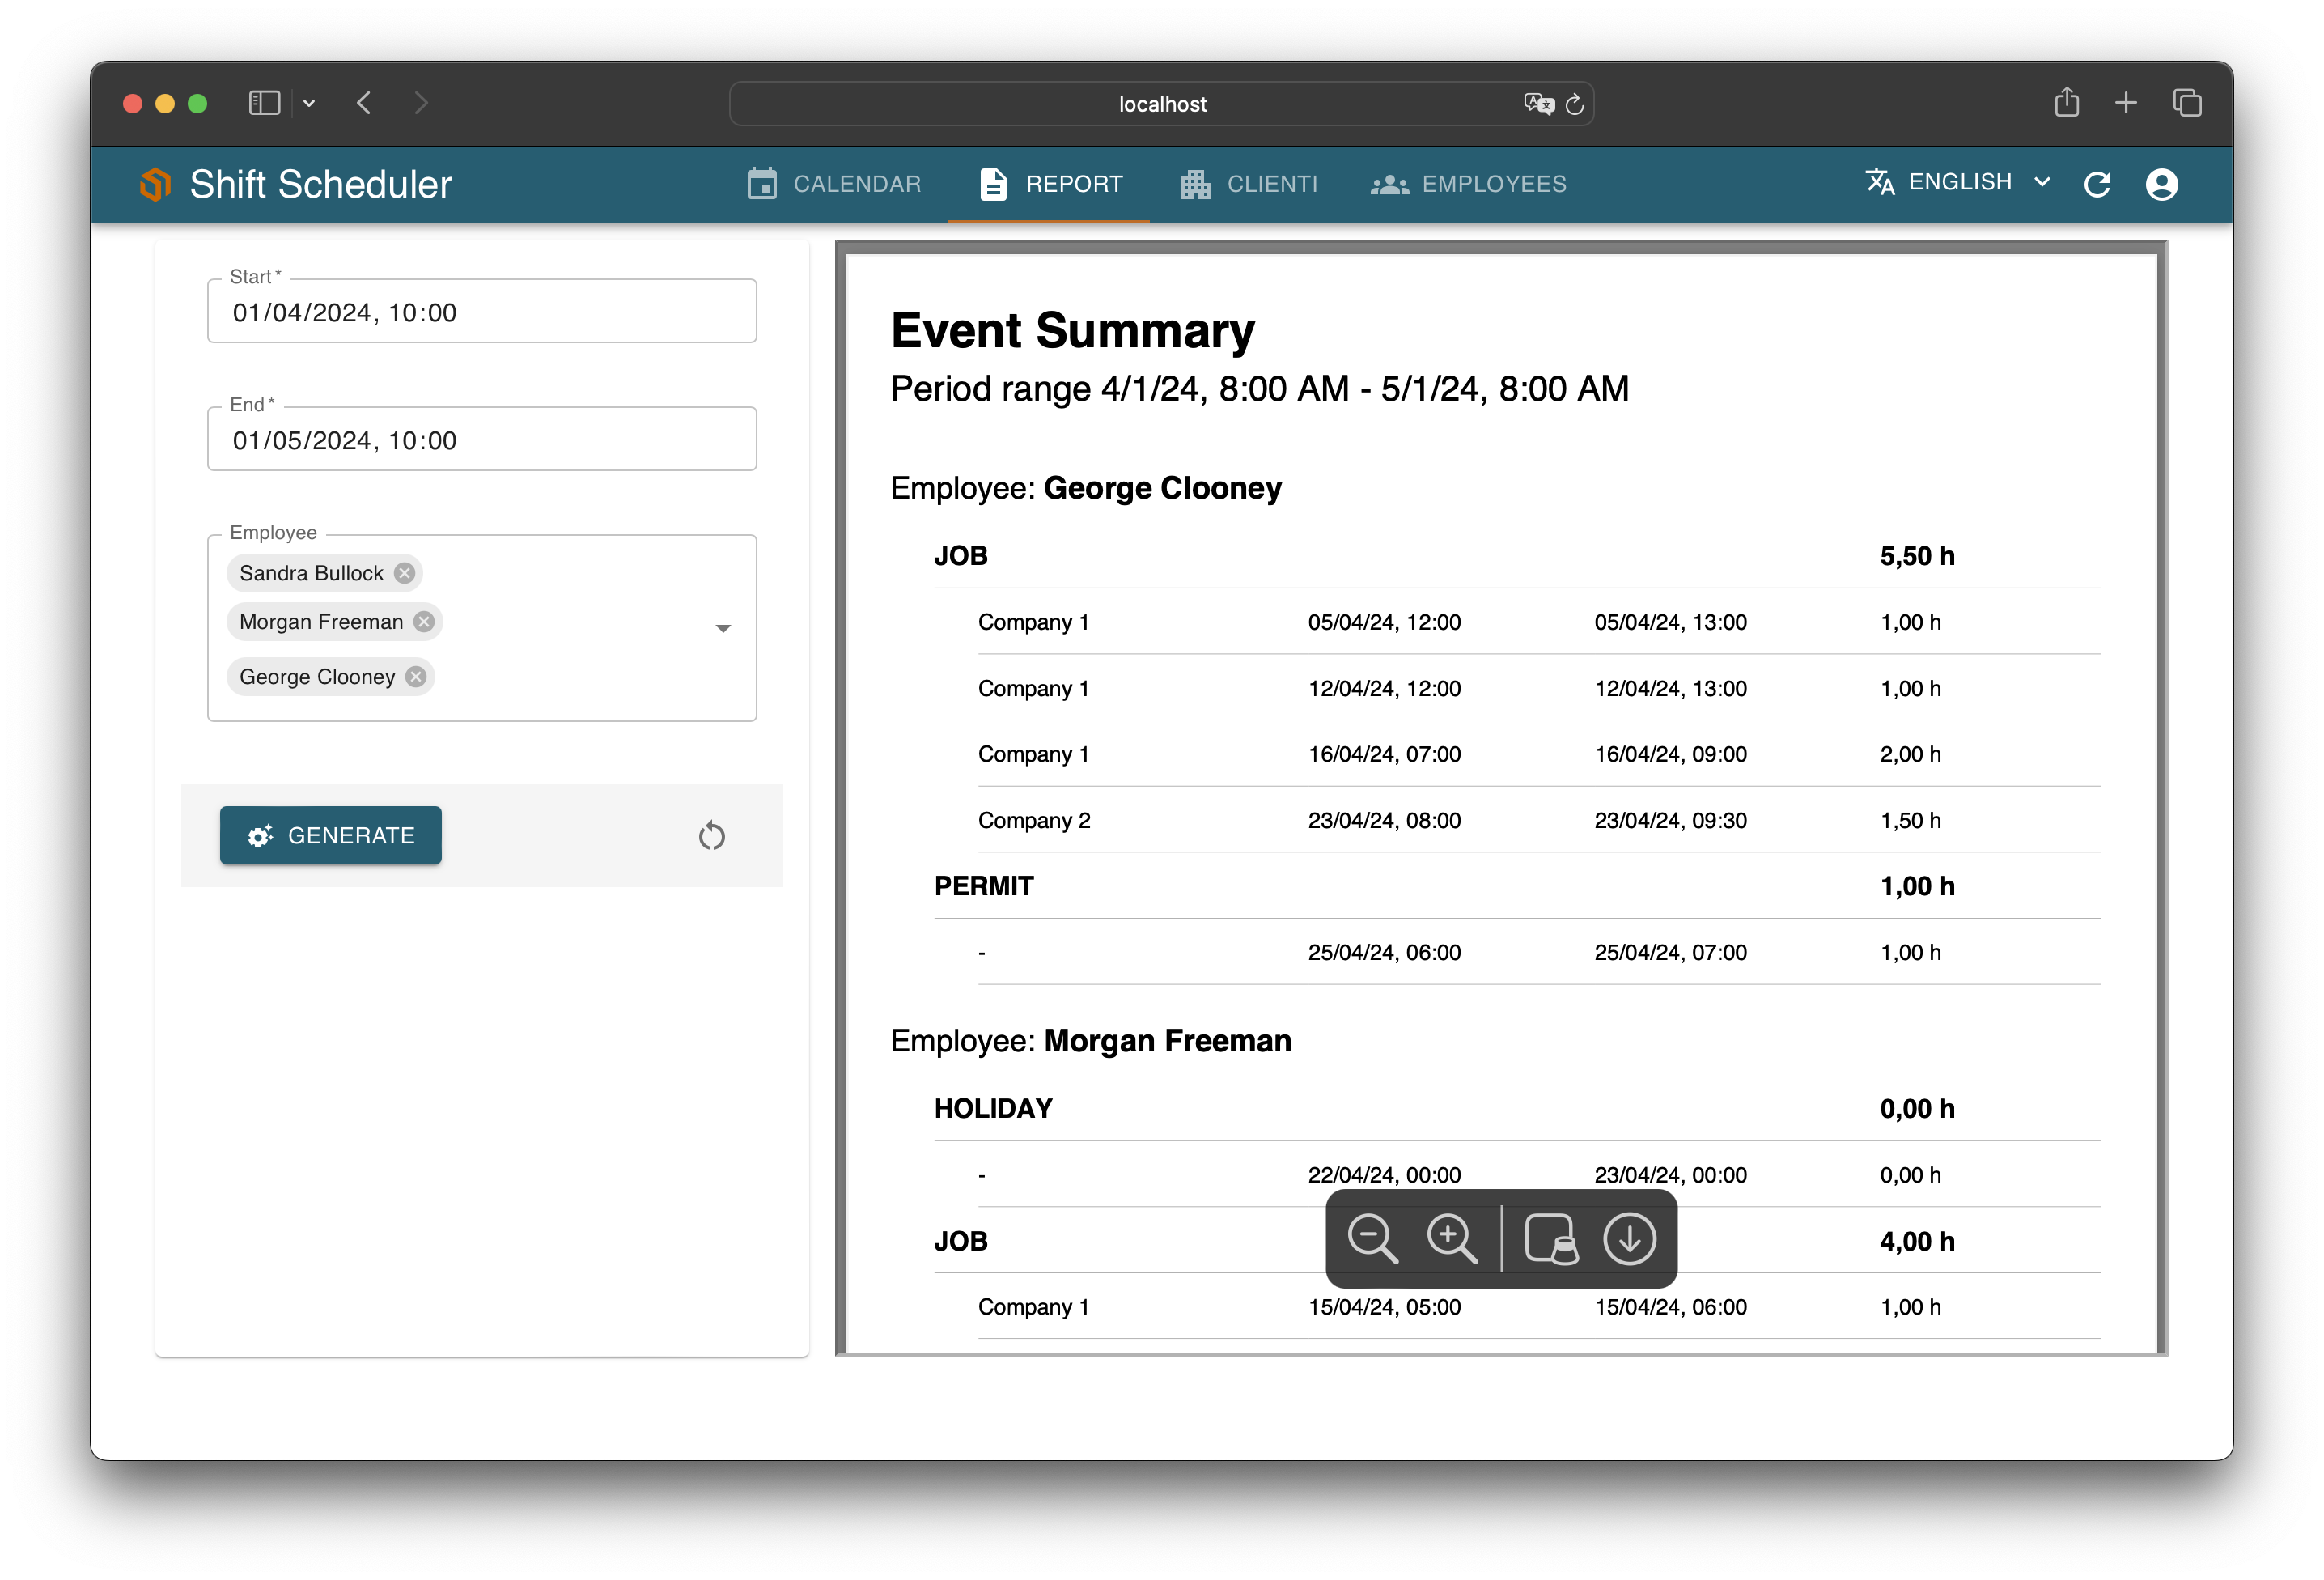The width and height of the screenshot is (2324, 1580).
Task: Click the refresh/reload page icon
Action: pos(2100,184)
